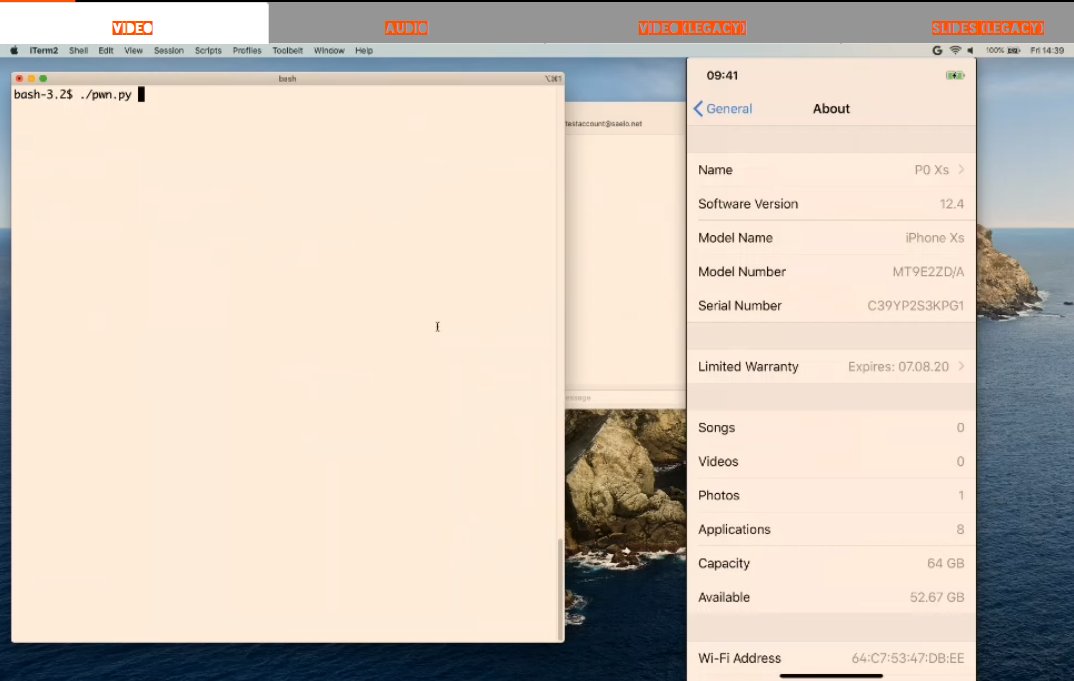Switch to the AUDIO tab
The image size is (1074, 681).
pos(406,28)
